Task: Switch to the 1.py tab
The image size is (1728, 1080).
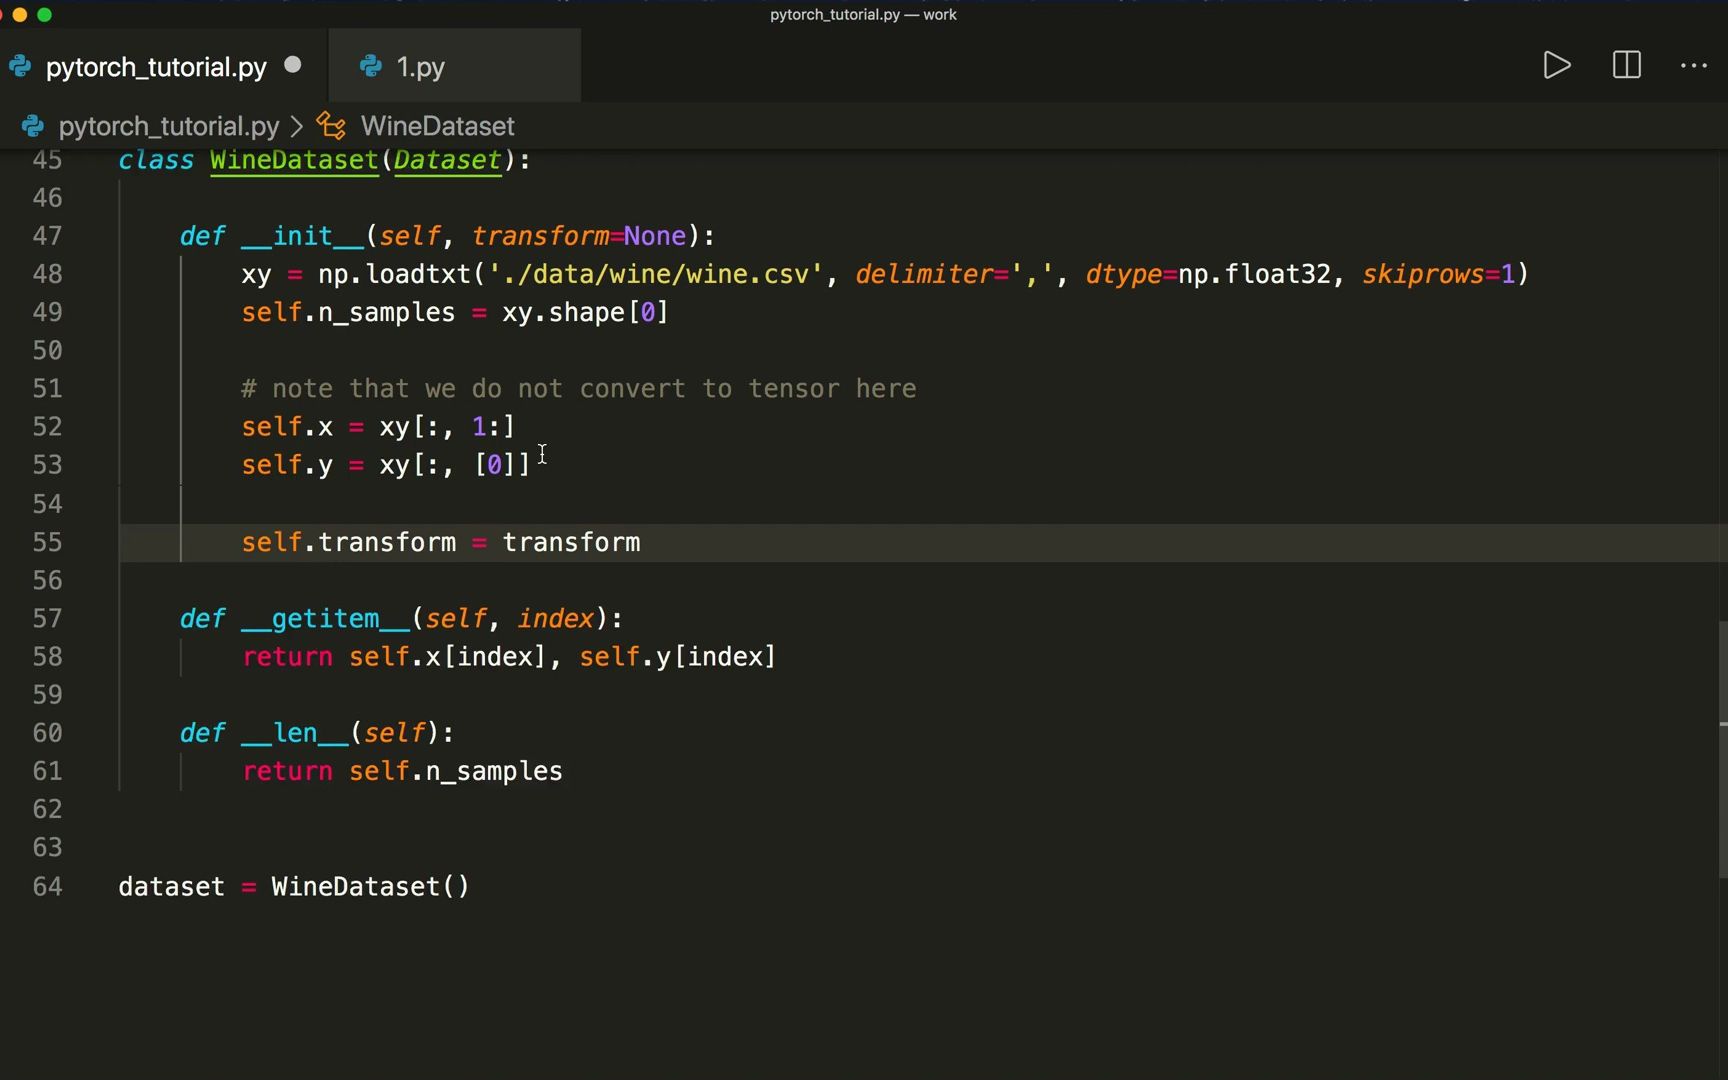Action: (x=420, y=67)
